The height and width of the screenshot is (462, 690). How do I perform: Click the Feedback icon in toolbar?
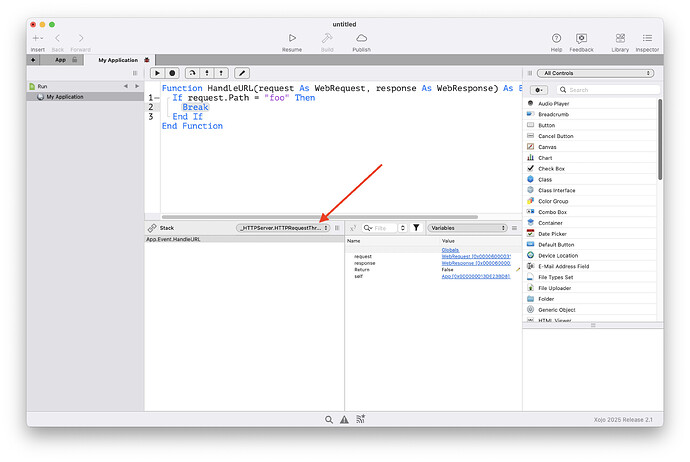coord(582,38)
